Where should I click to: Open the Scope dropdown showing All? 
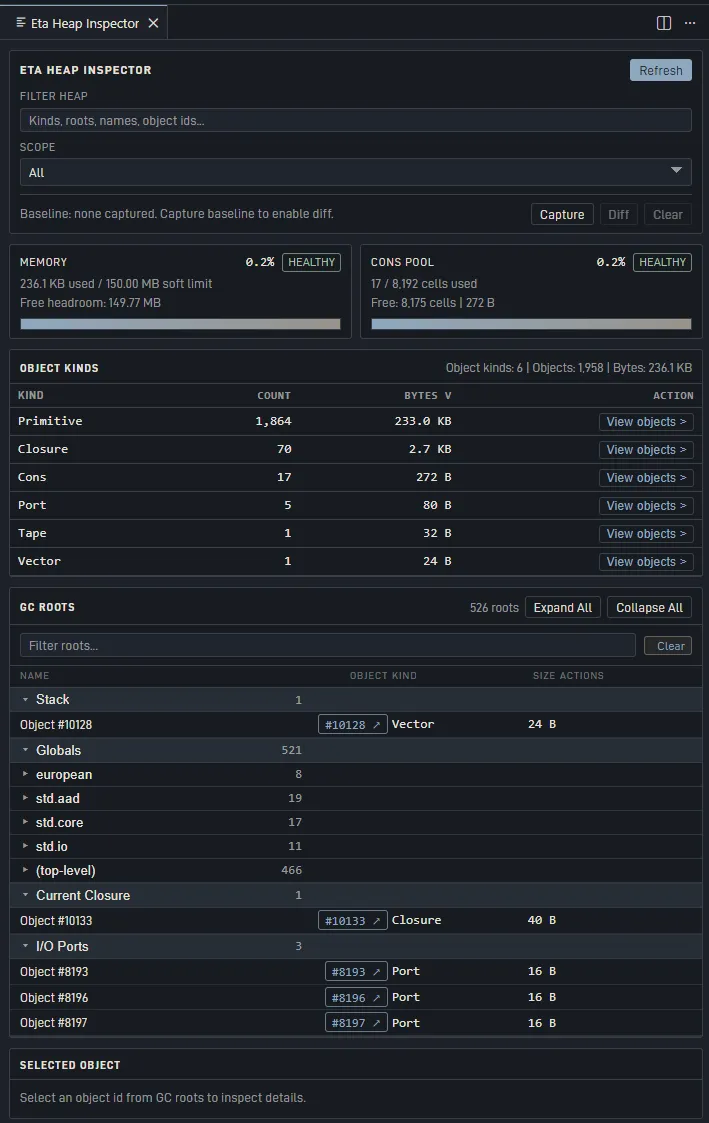355,172
